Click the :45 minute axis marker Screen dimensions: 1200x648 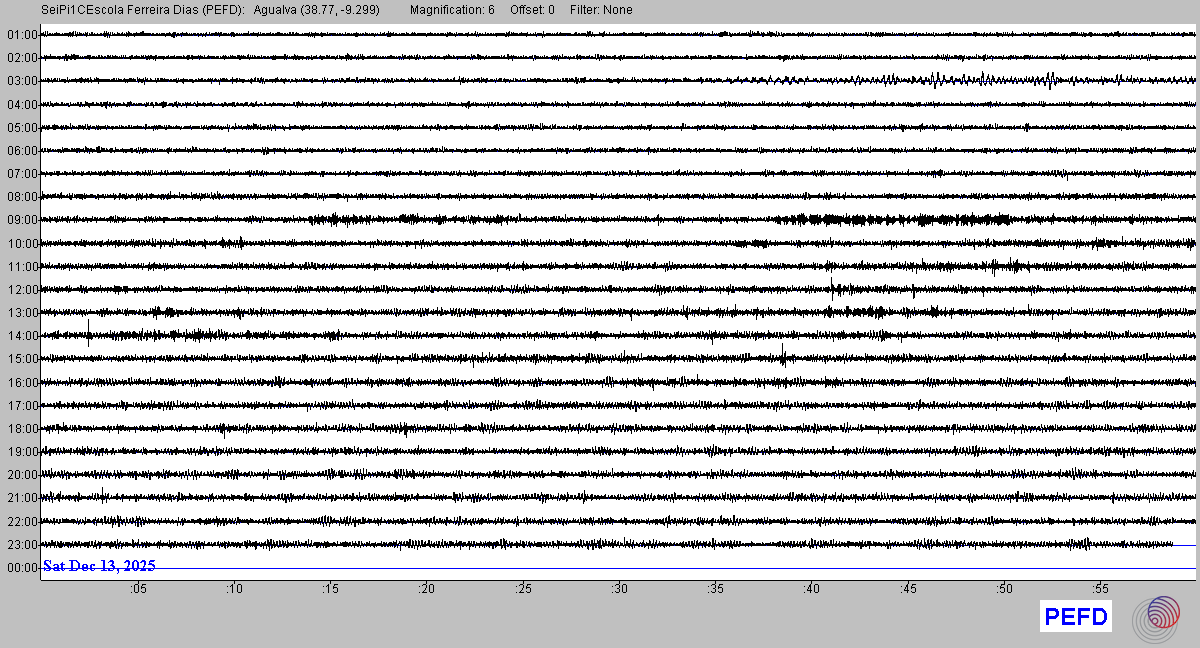(908, 589)
